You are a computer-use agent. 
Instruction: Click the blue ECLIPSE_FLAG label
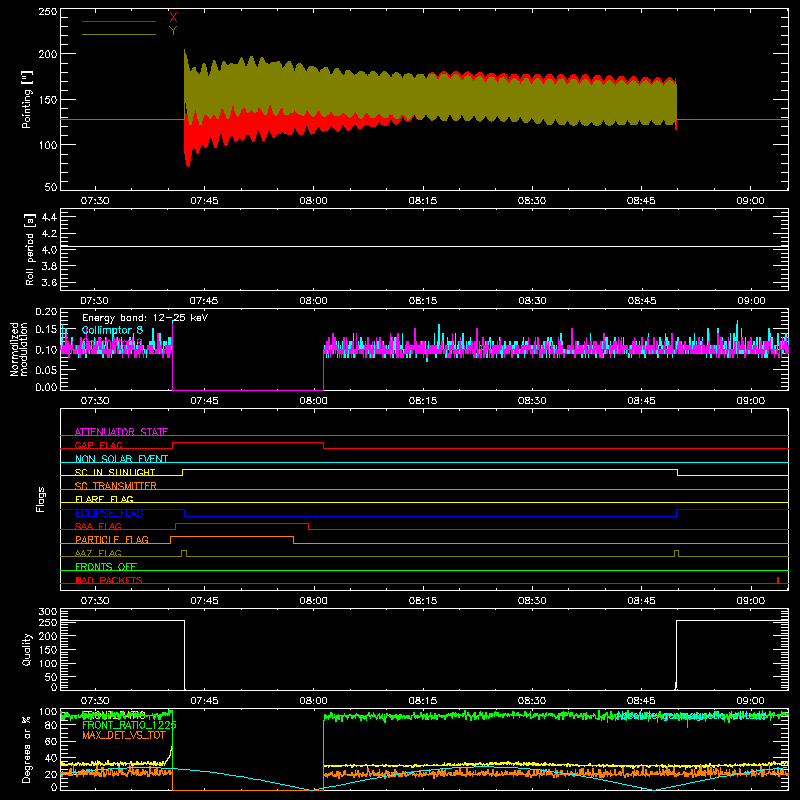[109, 513]
